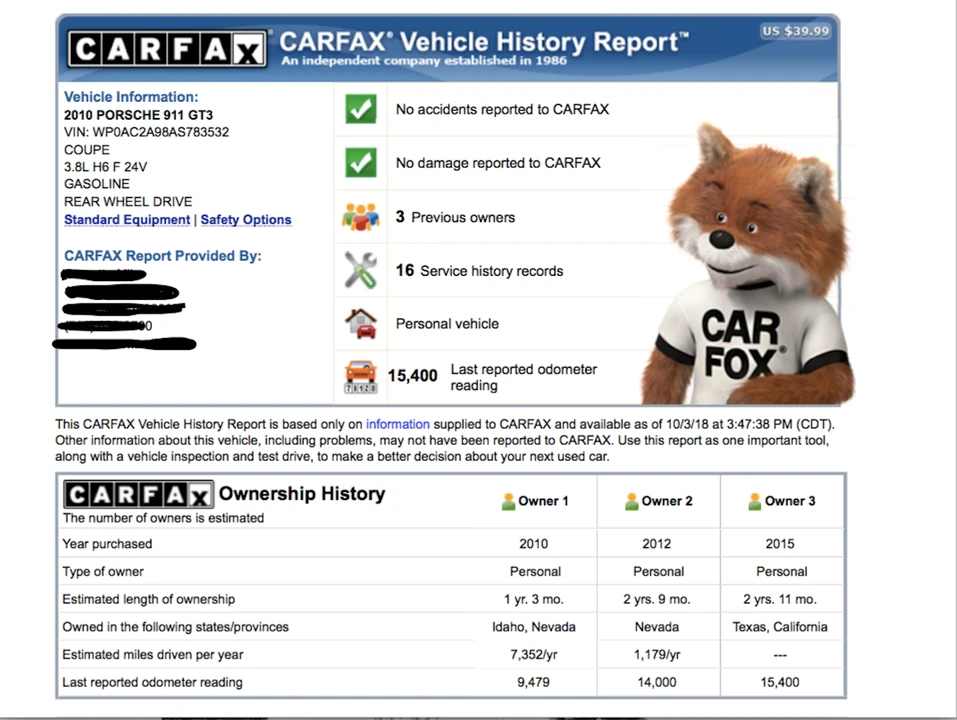Viewport: 957px width, 720px height.
Task: Click Owner 3 states 'Texas, California'
Action: [x=780, y=627]
